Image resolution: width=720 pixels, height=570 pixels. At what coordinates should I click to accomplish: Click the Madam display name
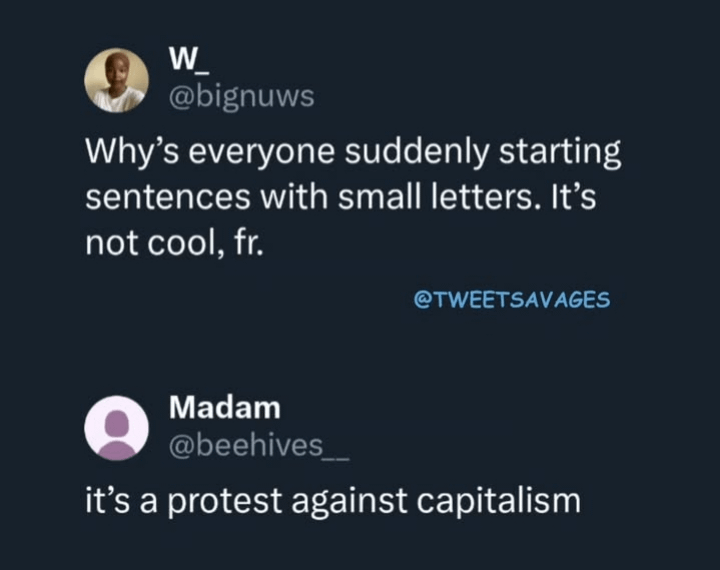[225, 408]
